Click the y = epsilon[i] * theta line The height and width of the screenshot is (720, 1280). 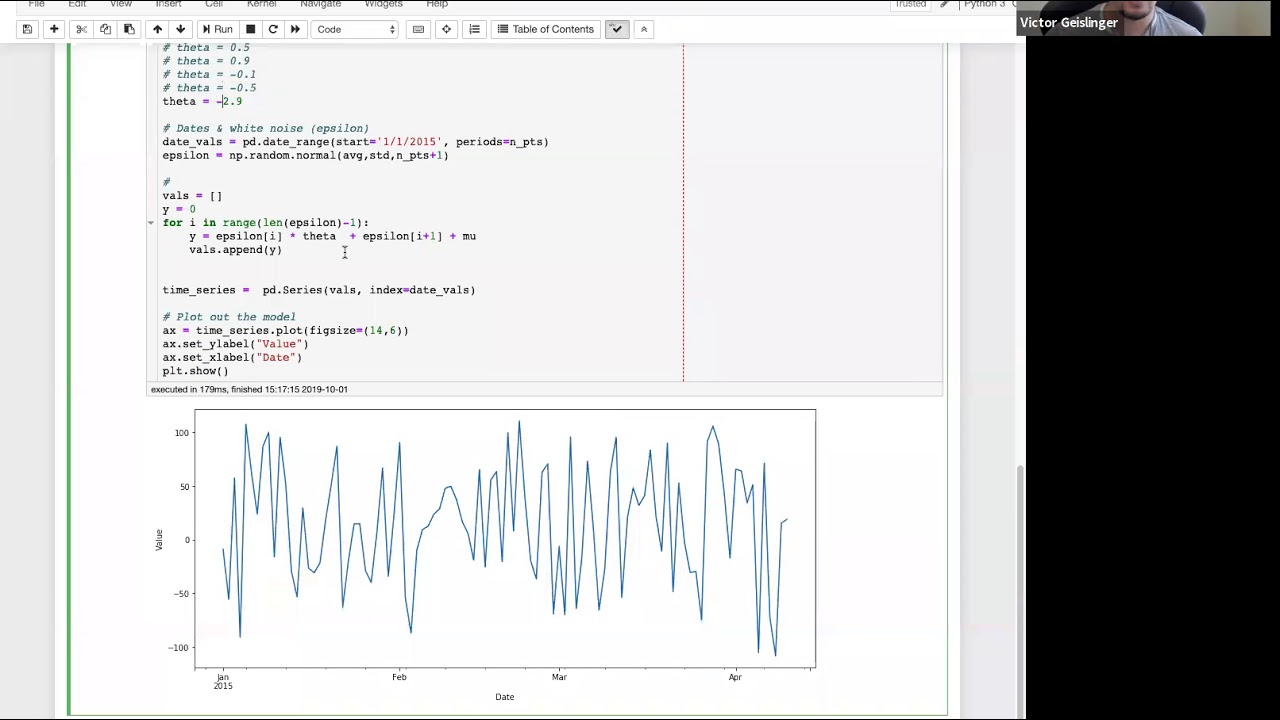(x=332, y=236)
